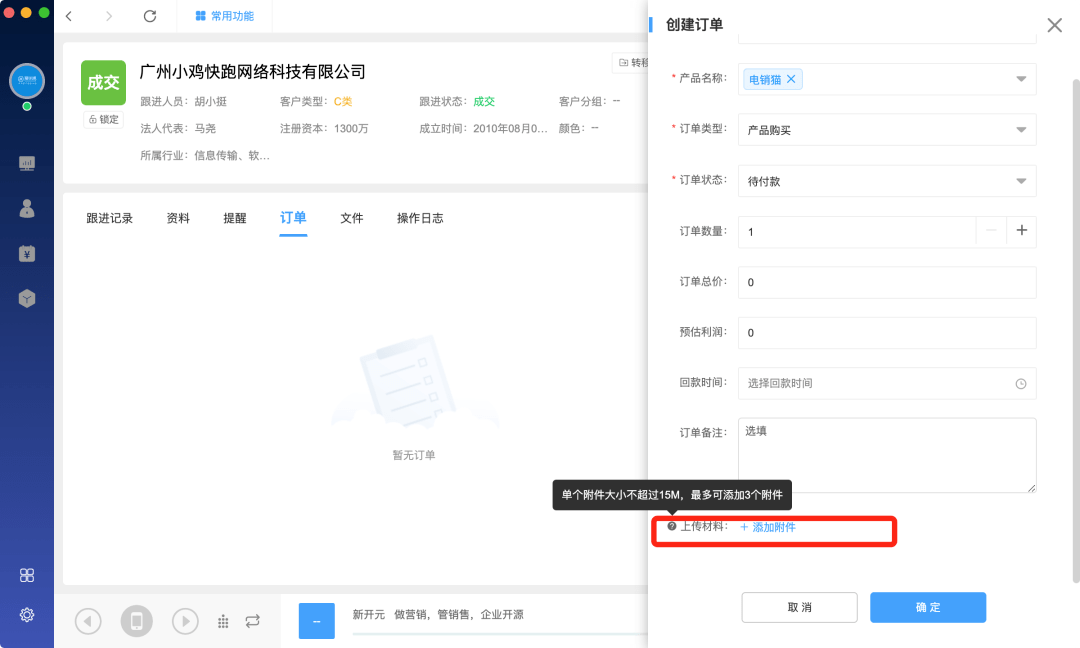Focus the 订单总价 input field
This screenshot has height=648, width=1080.
coord(887,282)
